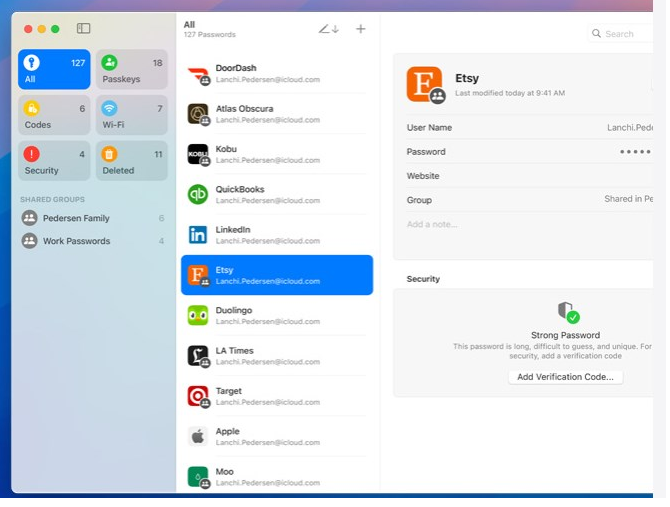670x507 pixels.
Task: Add a new password with plus icon
Action: (361, 29)
